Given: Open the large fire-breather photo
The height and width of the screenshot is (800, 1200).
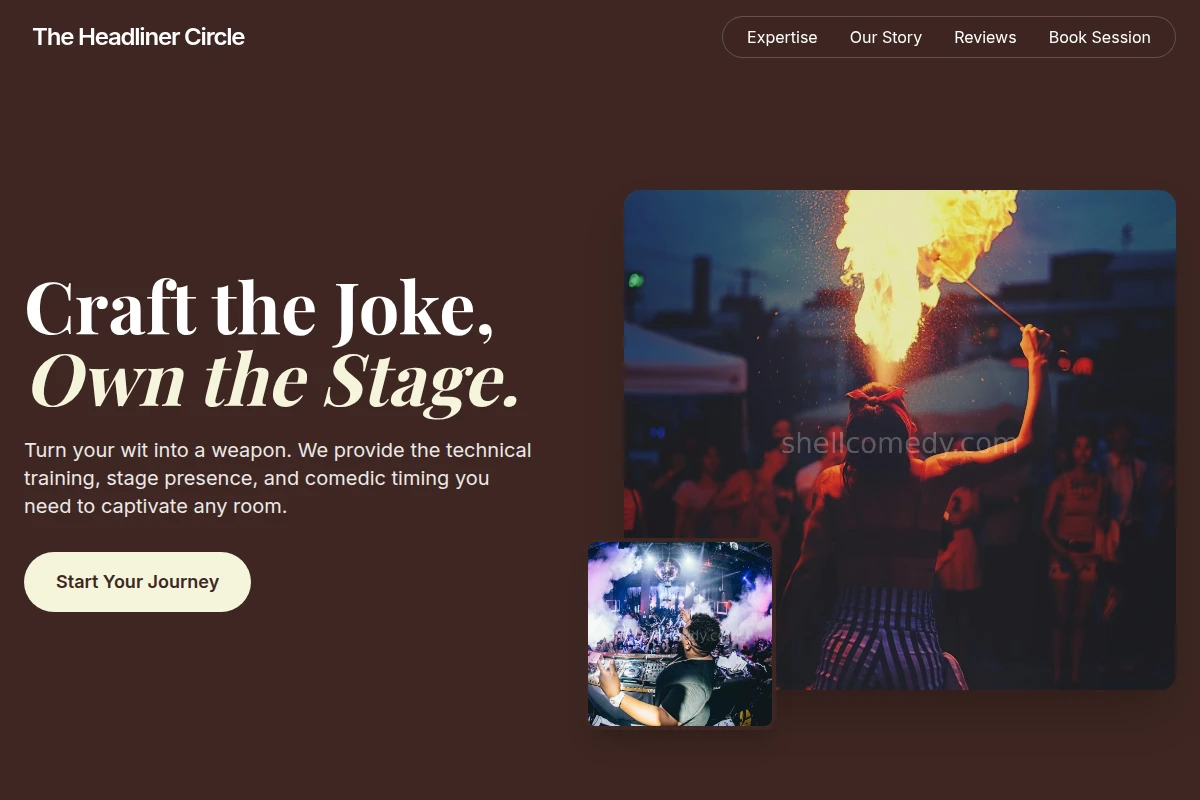Looking at the screenshot, I should 900,440.
